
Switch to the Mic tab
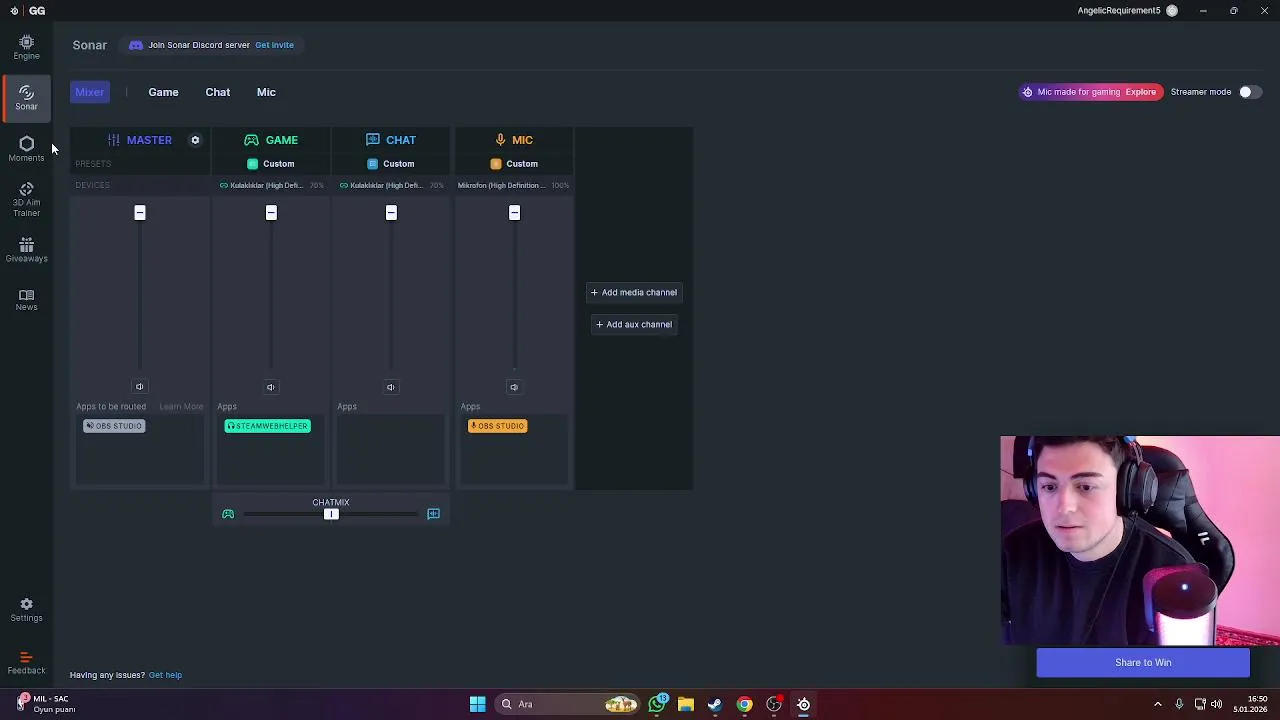pyautogui.click(x=266, y=92)
